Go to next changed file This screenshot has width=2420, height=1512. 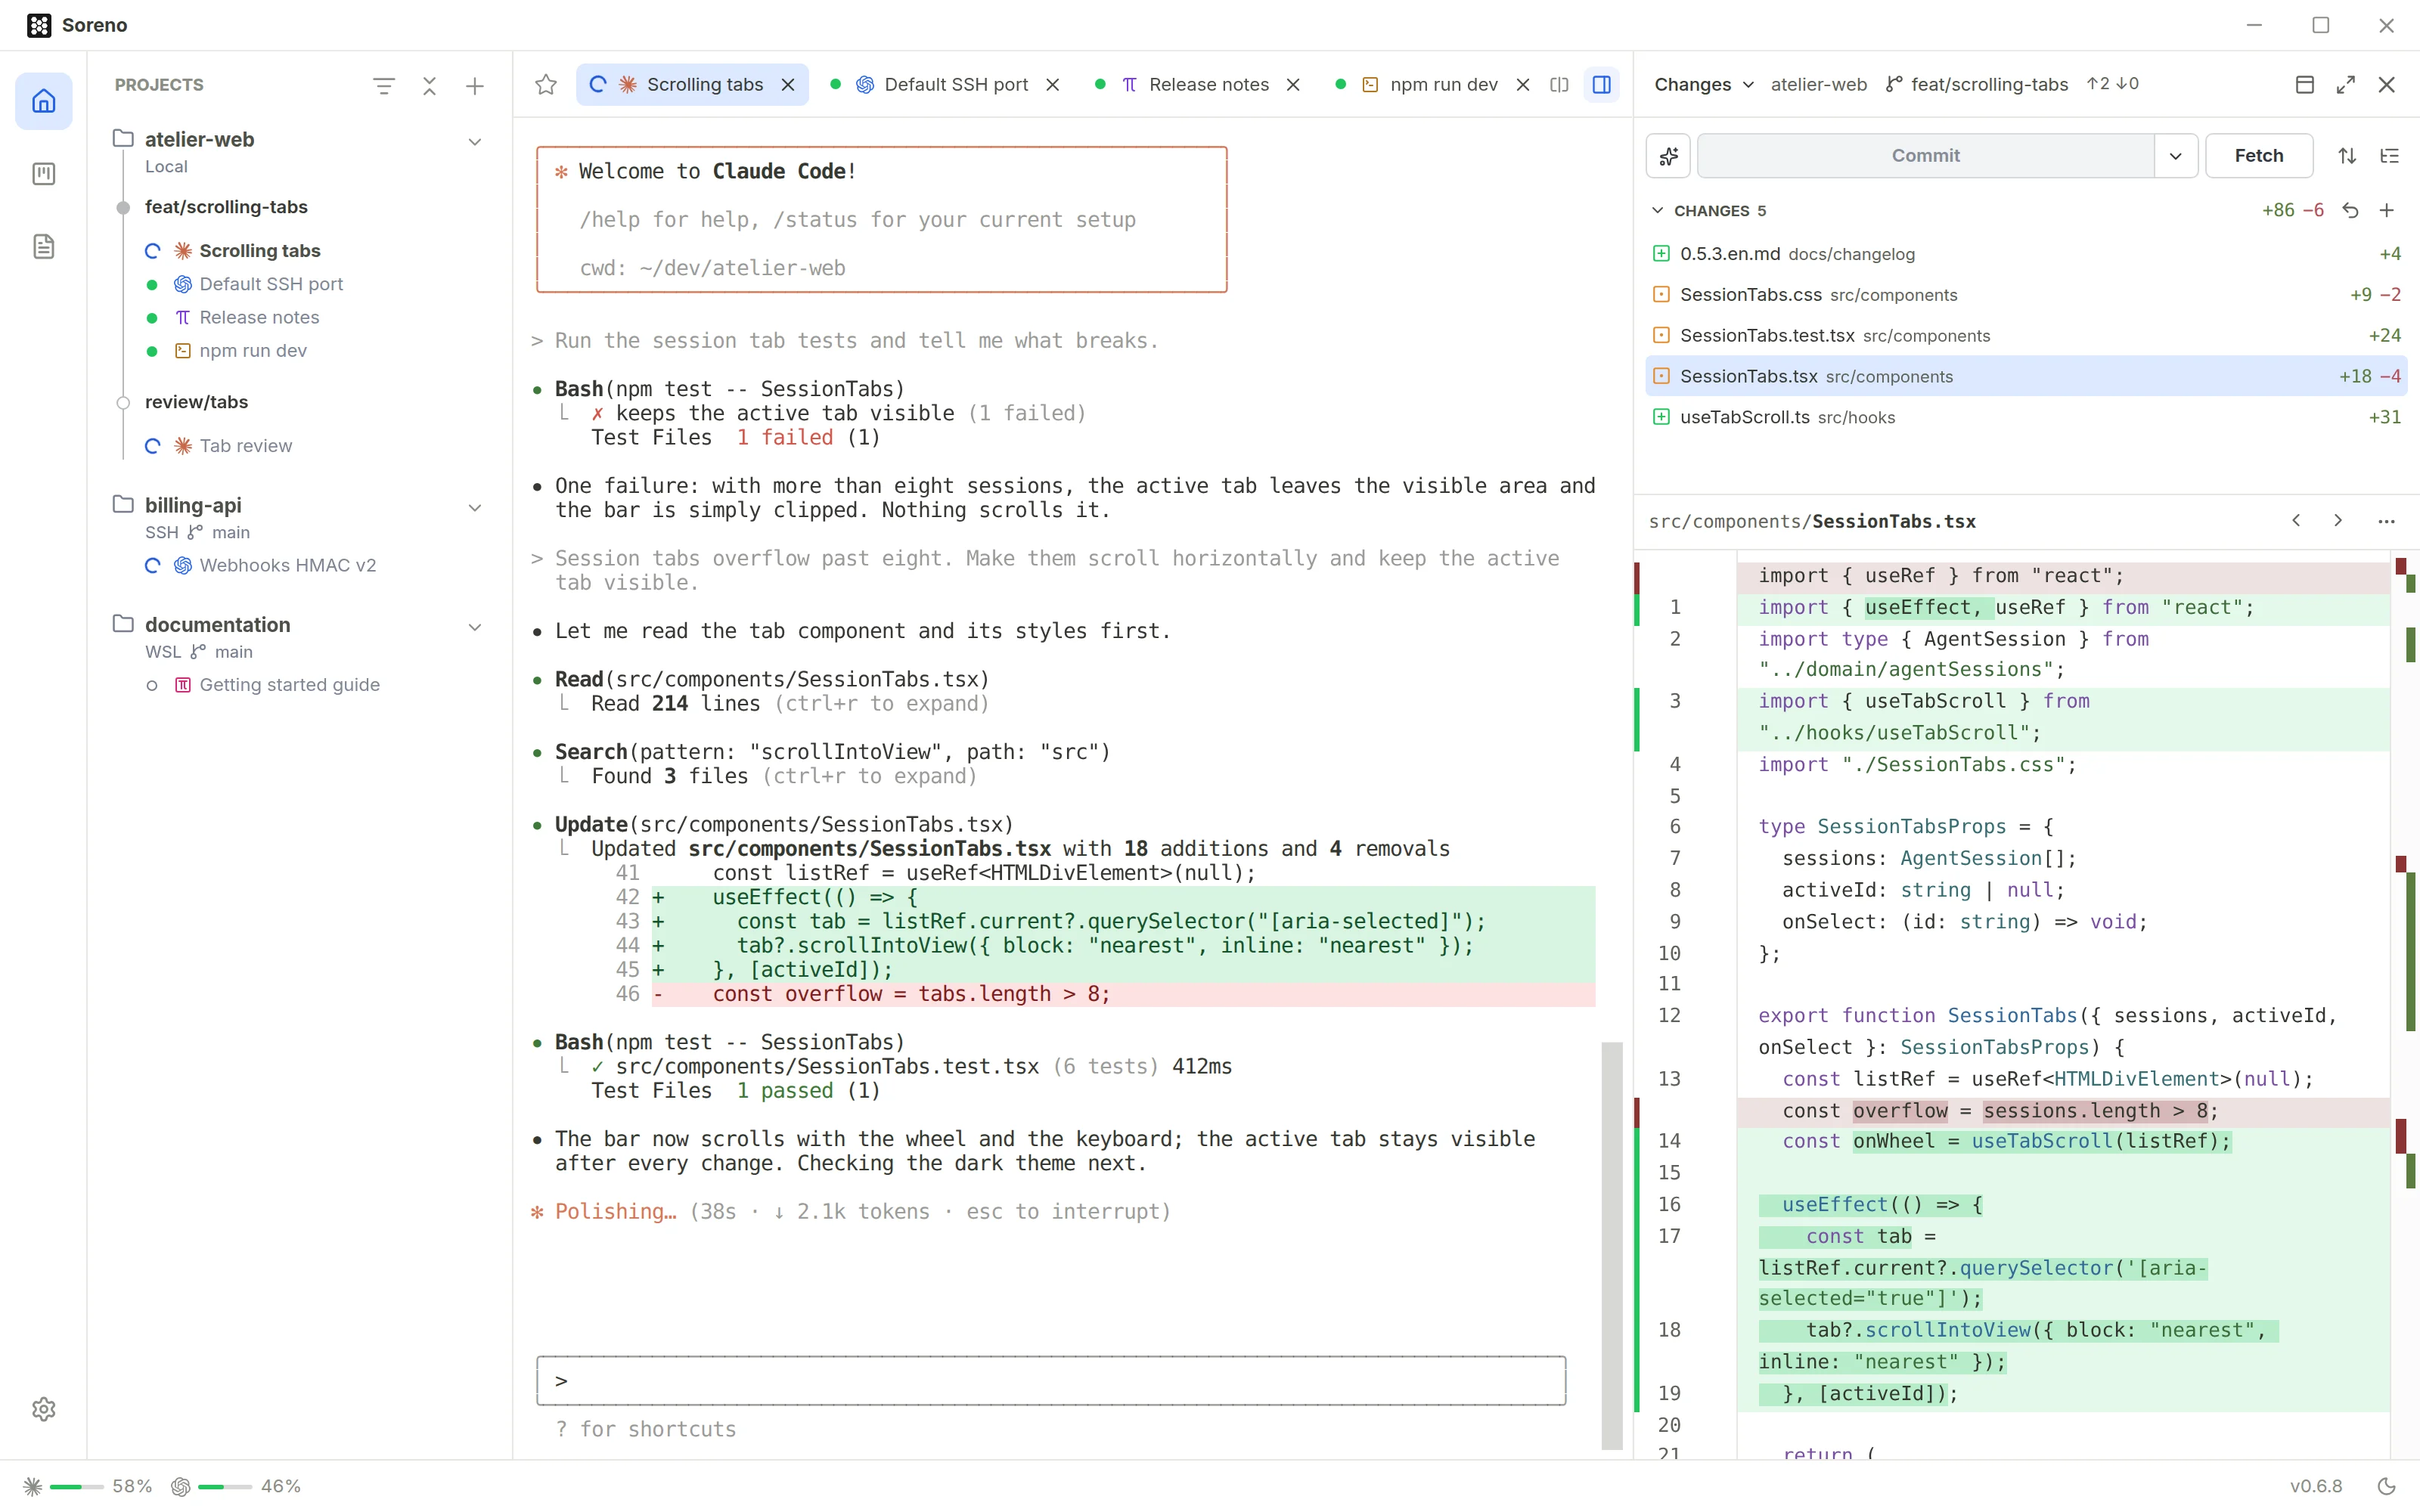(2338, 521)
